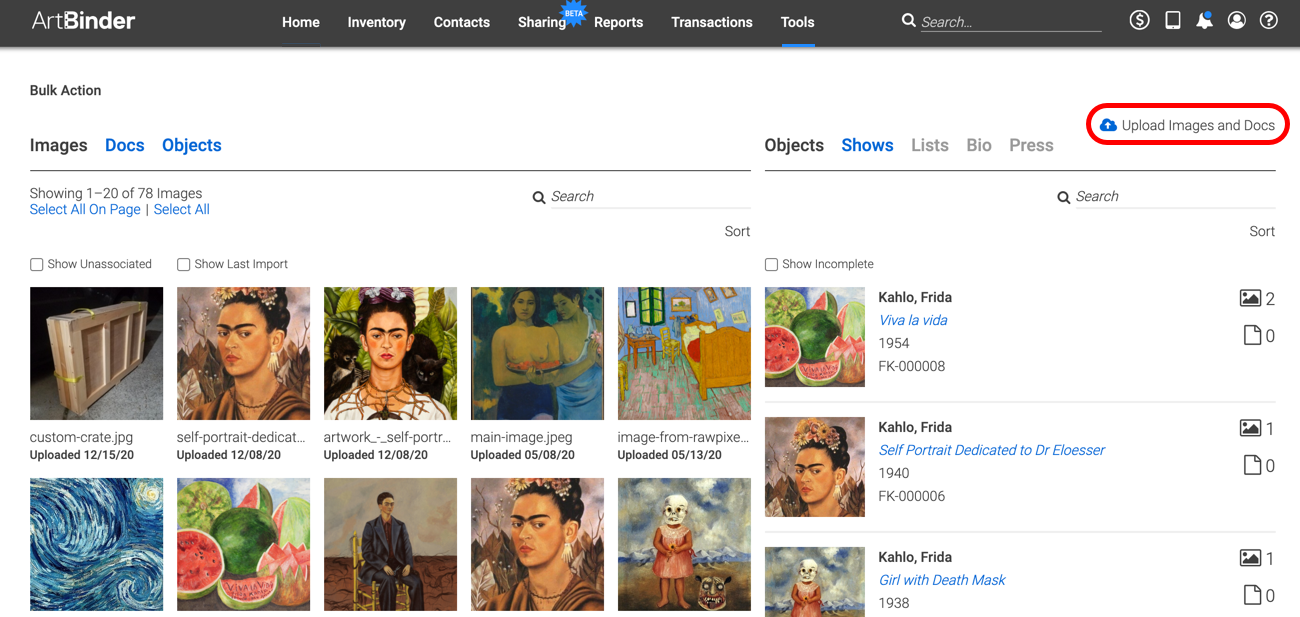
Task: Click Upload Images and Docs
Action: pyautogui.click(x=1187, y=125)
